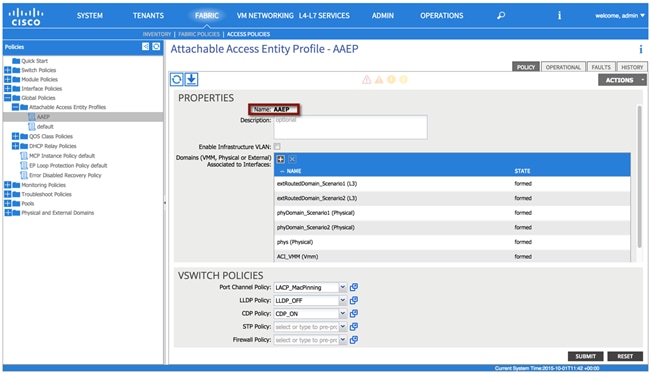651x374 pixels.
Task: Select the AAEP profile tree item
Action: [43, 117]
